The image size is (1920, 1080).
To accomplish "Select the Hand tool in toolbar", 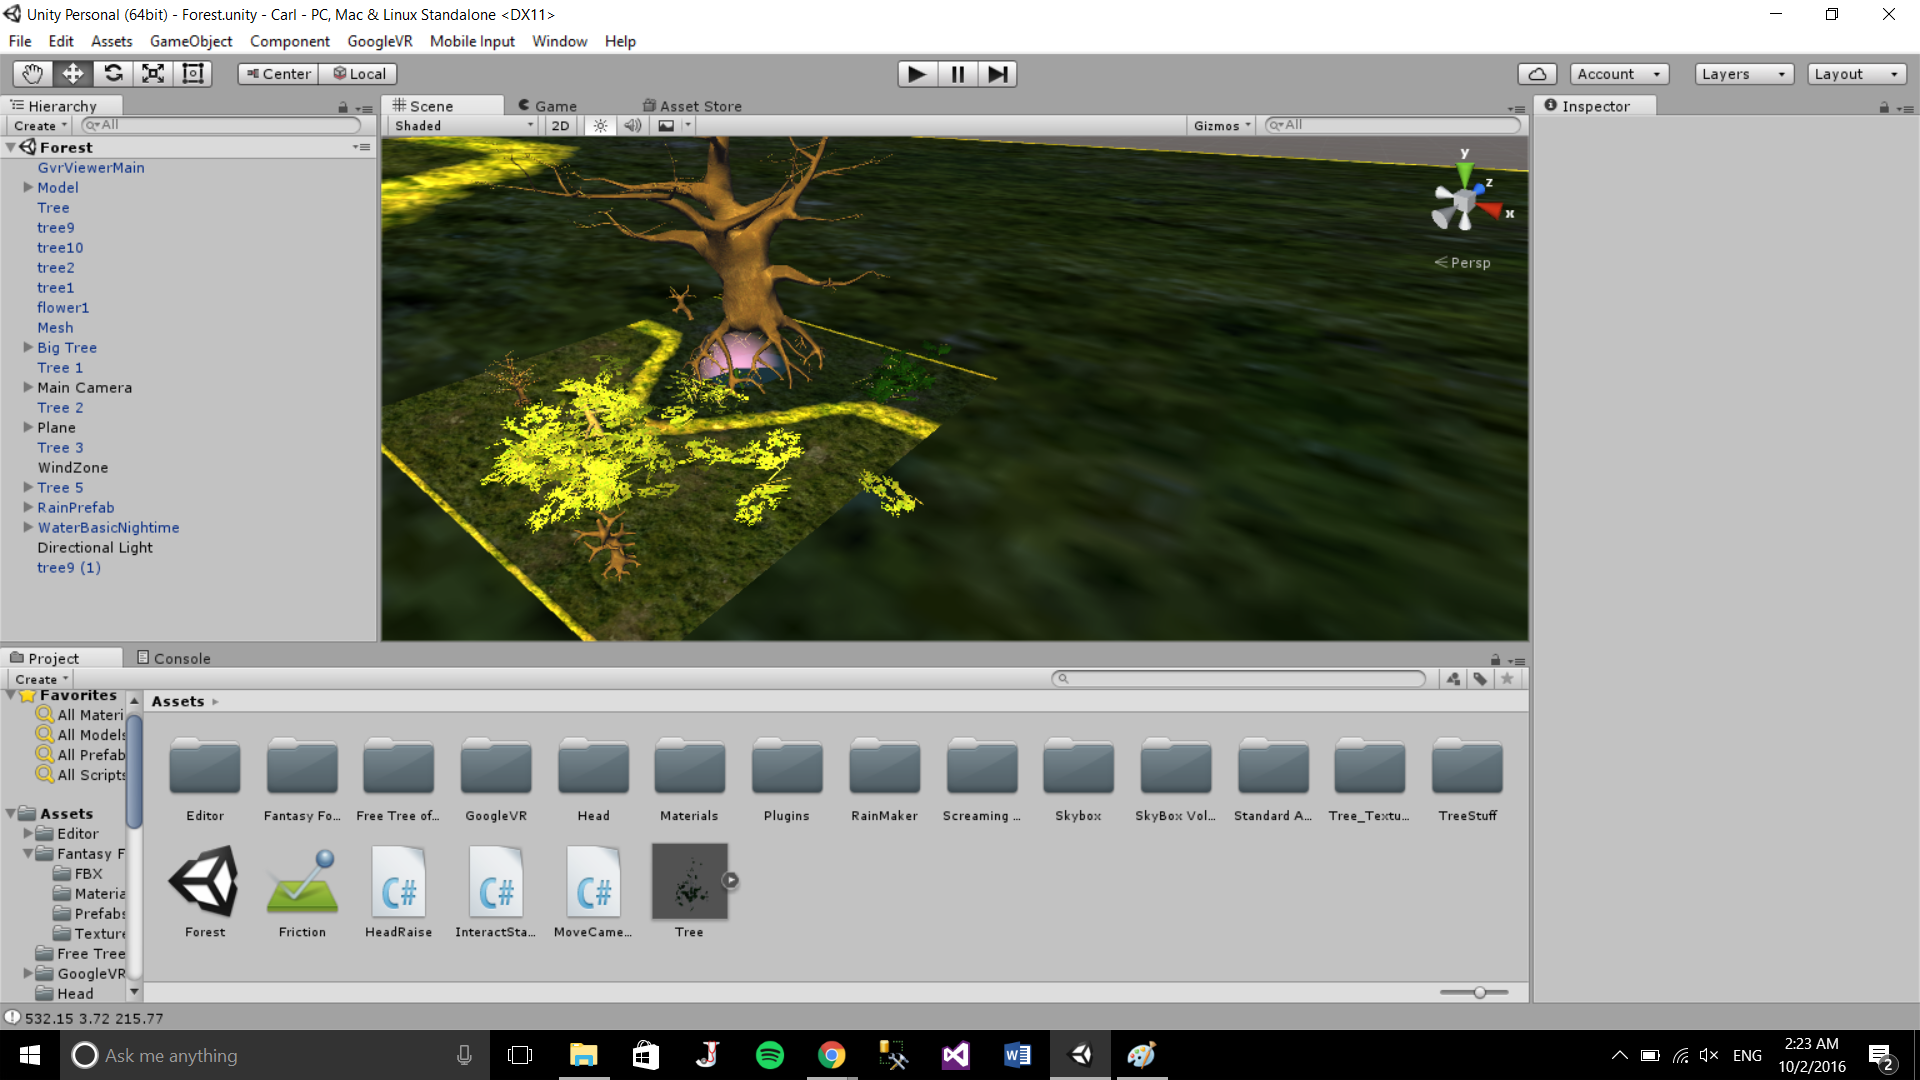I will 32,74.
